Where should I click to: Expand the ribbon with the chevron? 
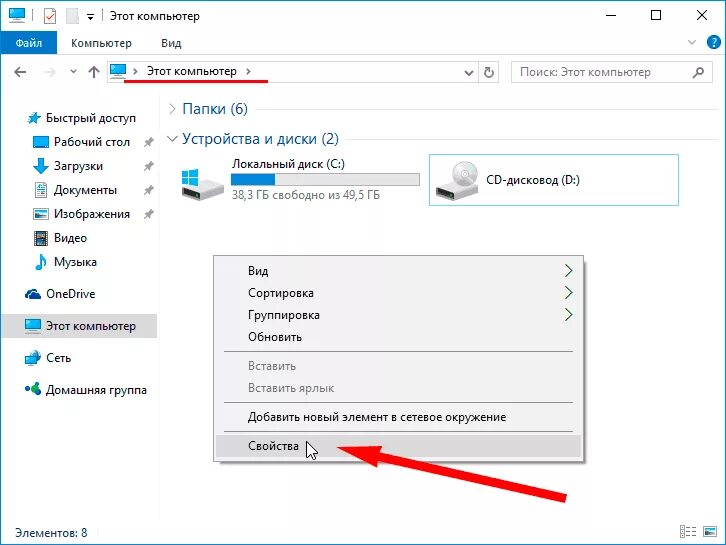(x=692, y=43)
